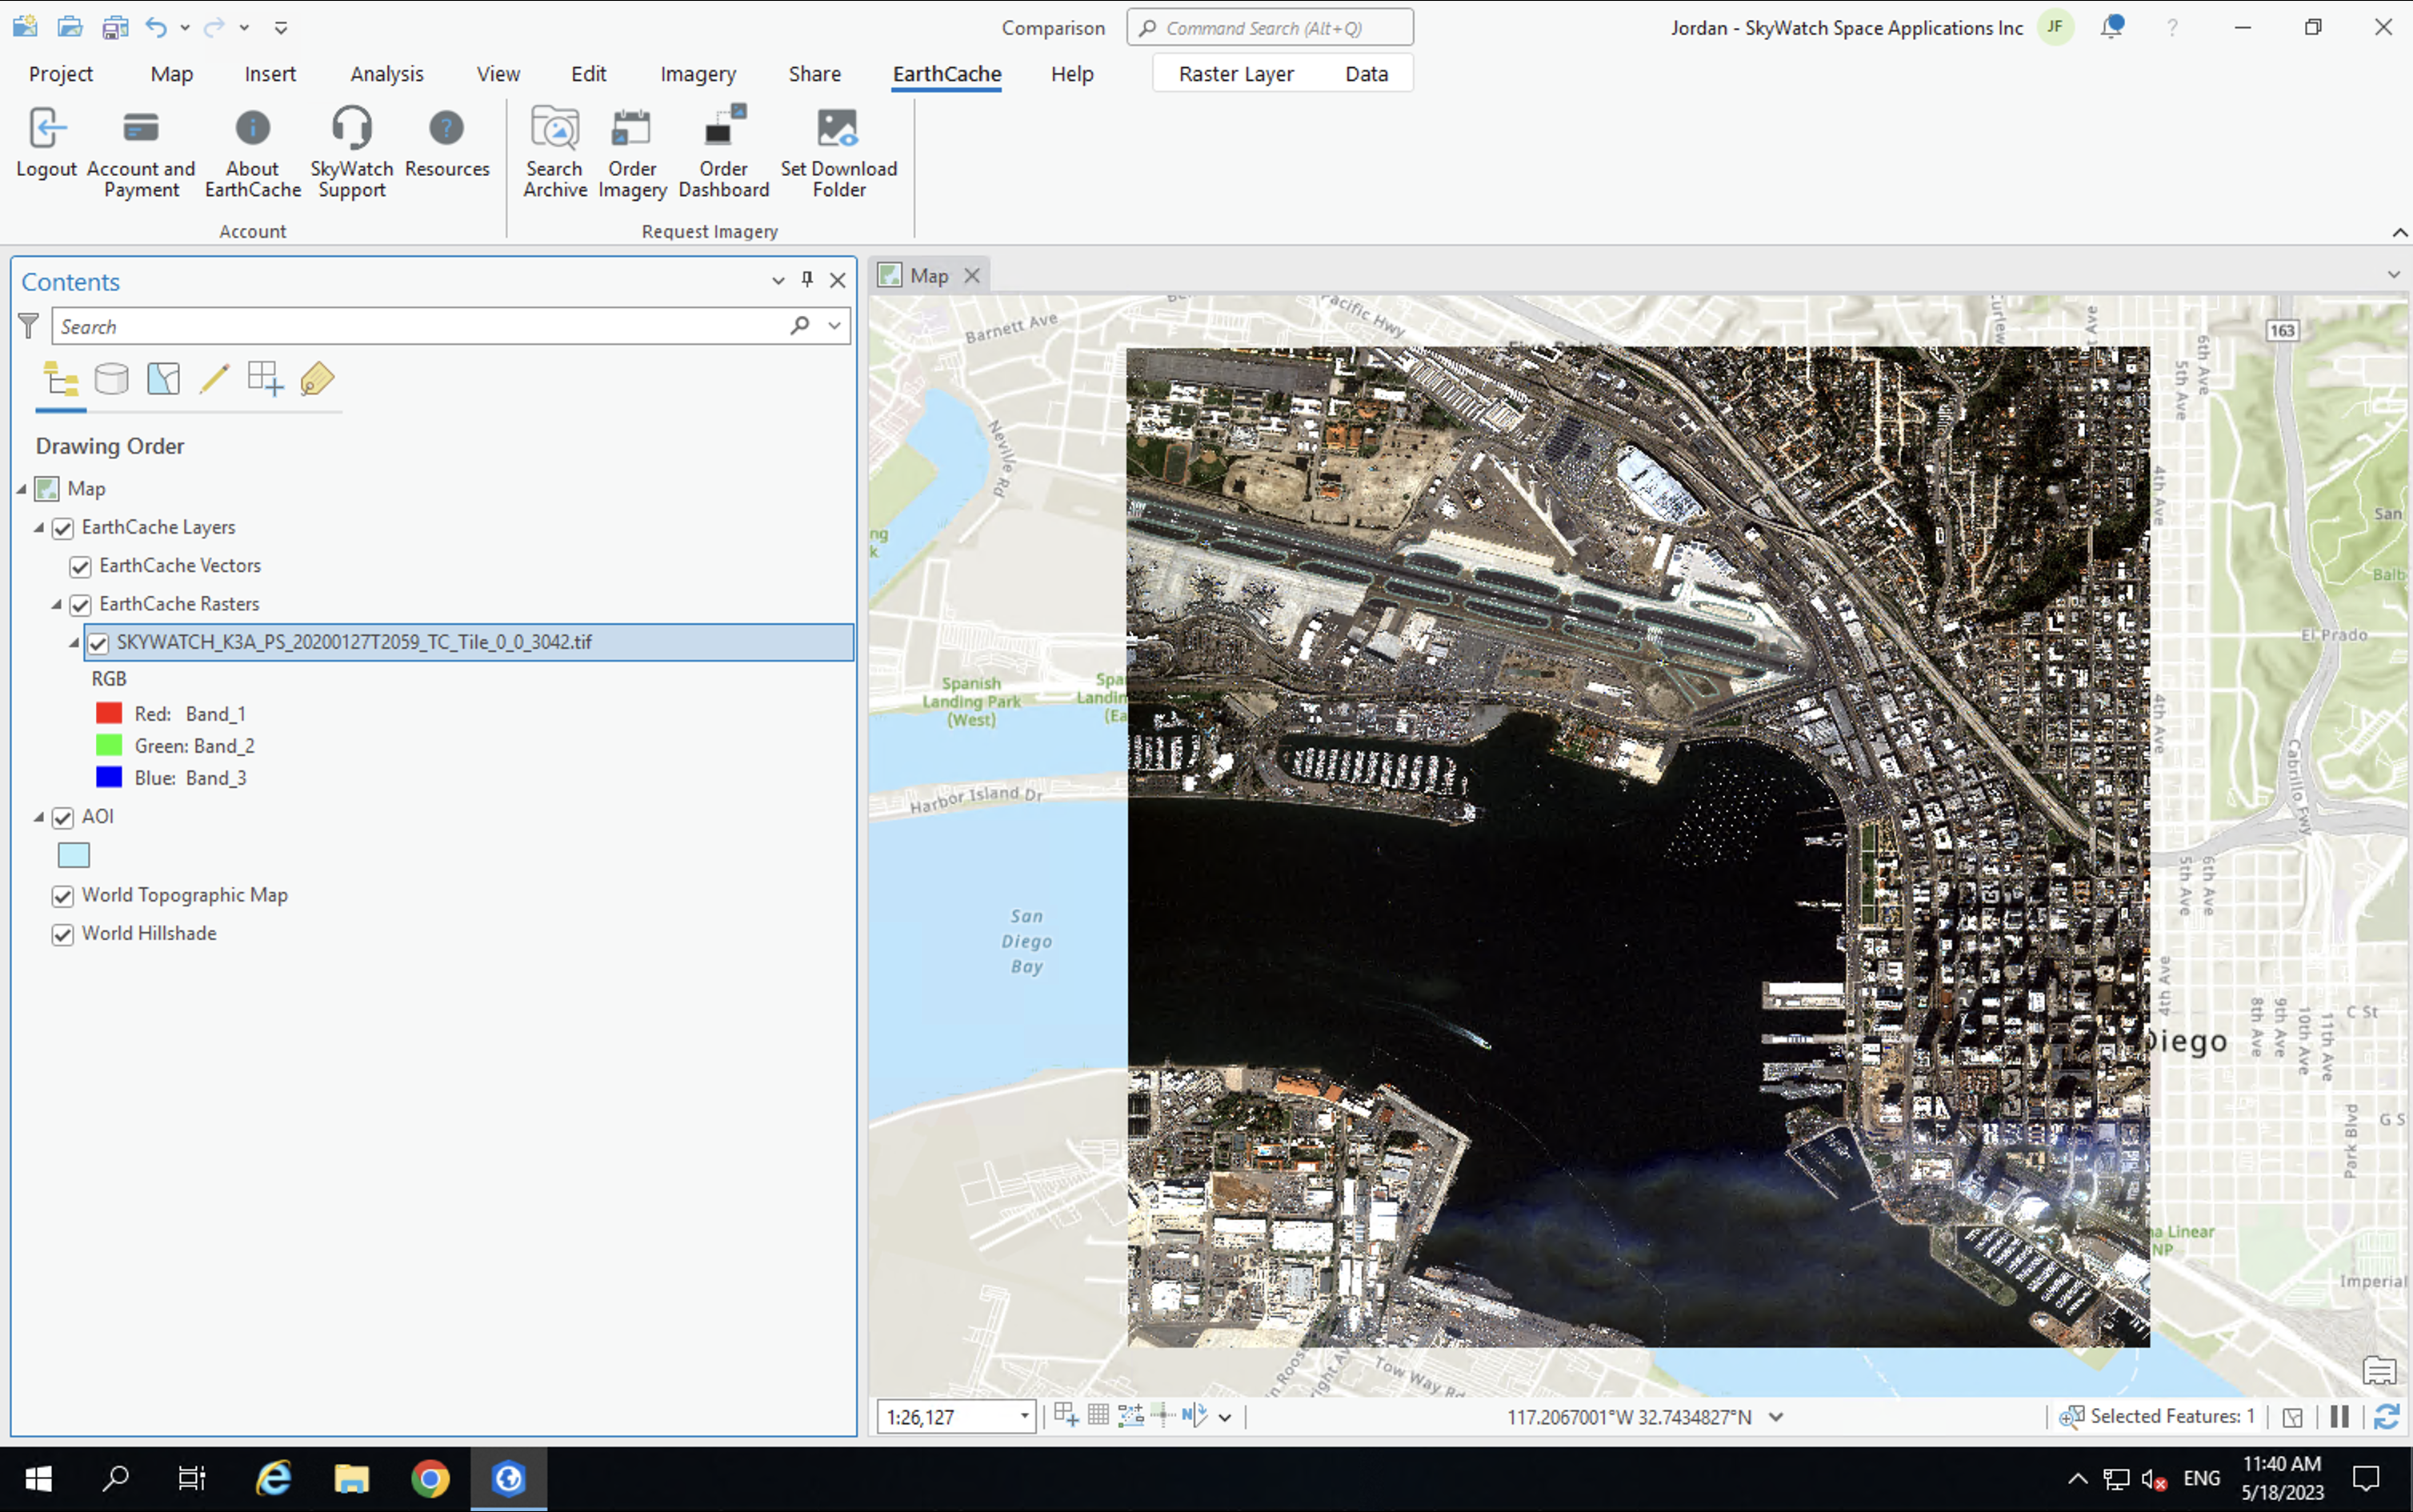Select List by Data Source in Contents

click(x=111, y=378)
